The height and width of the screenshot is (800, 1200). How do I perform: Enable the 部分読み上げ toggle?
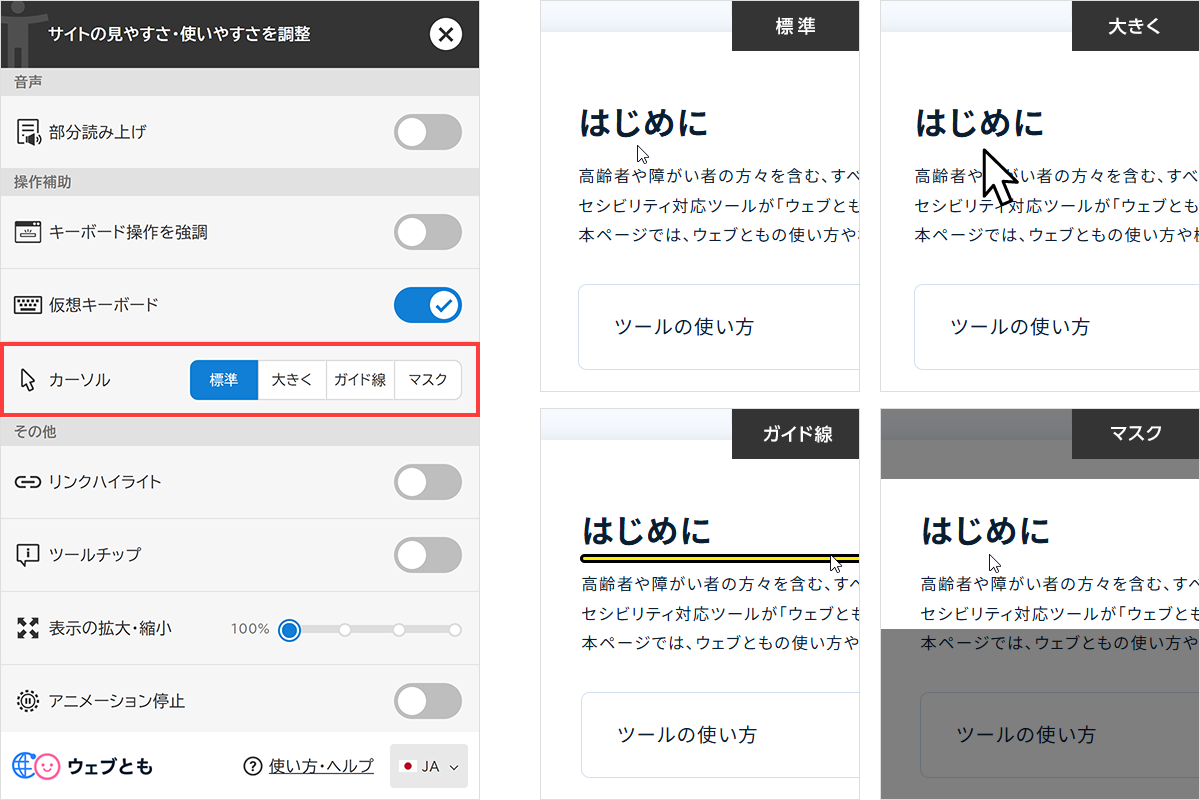click(x=428, y=131)
